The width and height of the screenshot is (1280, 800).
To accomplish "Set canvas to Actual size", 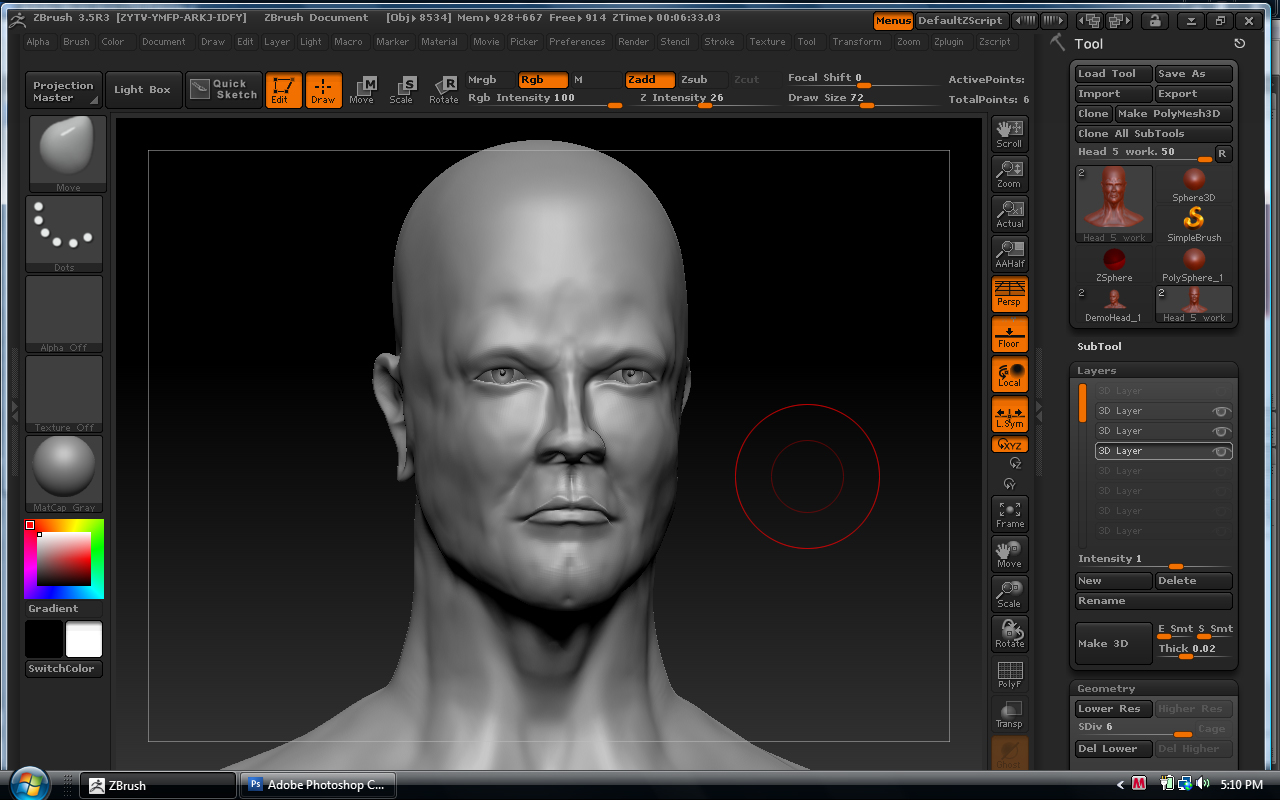I will click(x=1009, y=214).
